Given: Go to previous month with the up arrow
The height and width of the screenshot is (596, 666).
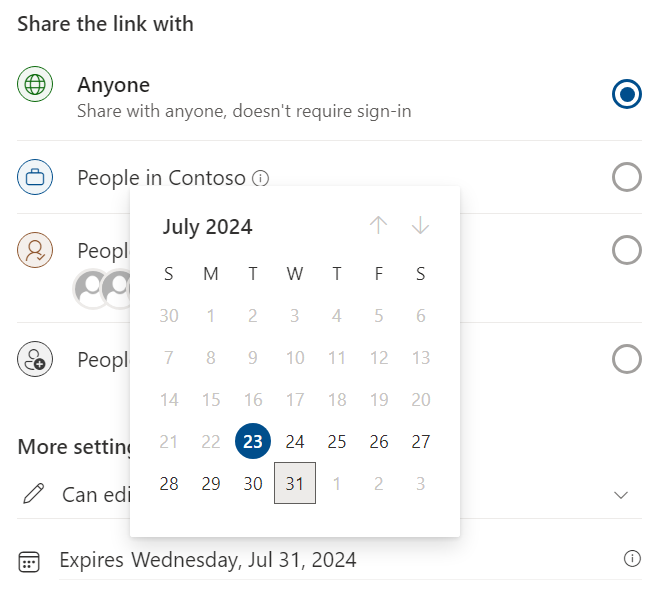Looking at the screenshot, I should [378, 226].
